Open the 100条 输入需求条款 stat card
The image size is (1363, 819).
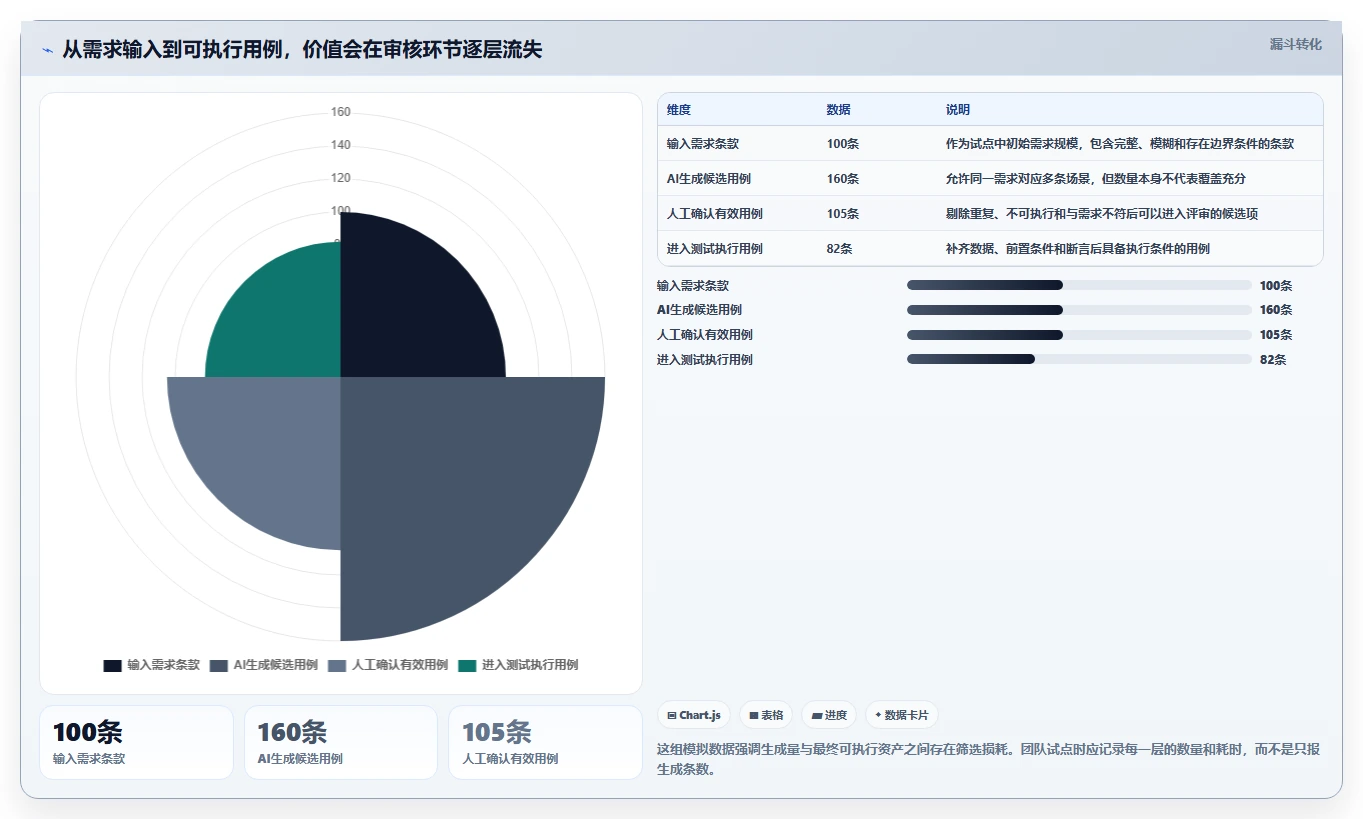coord(136,742)
